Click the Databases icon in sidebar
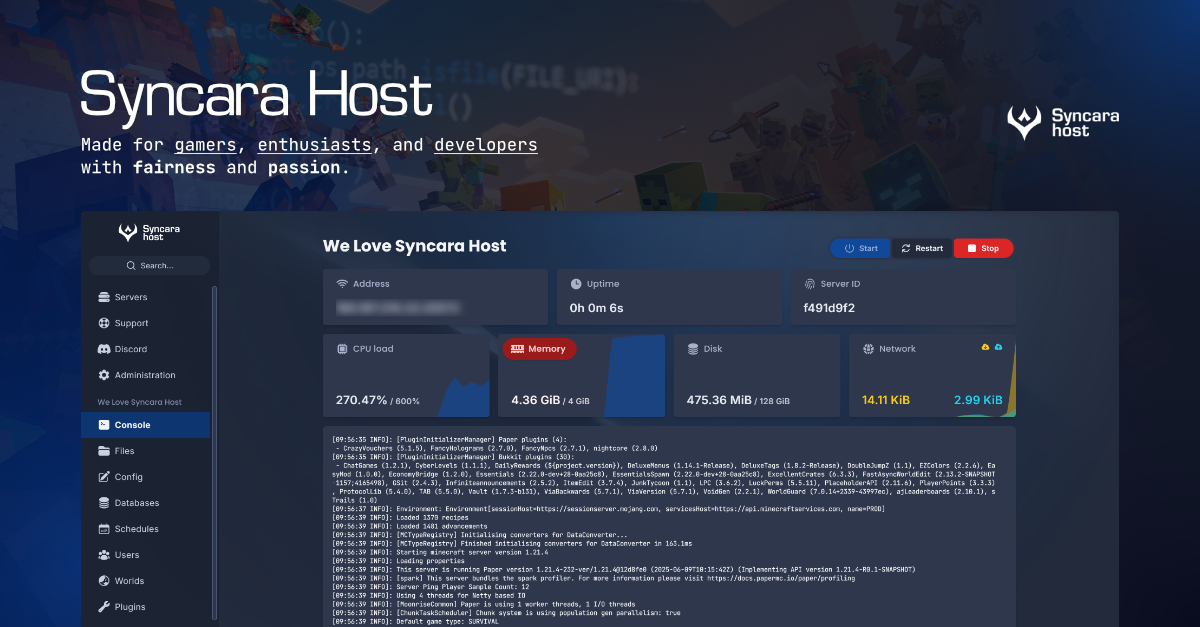1200x627 pixels. pos(104,503)
